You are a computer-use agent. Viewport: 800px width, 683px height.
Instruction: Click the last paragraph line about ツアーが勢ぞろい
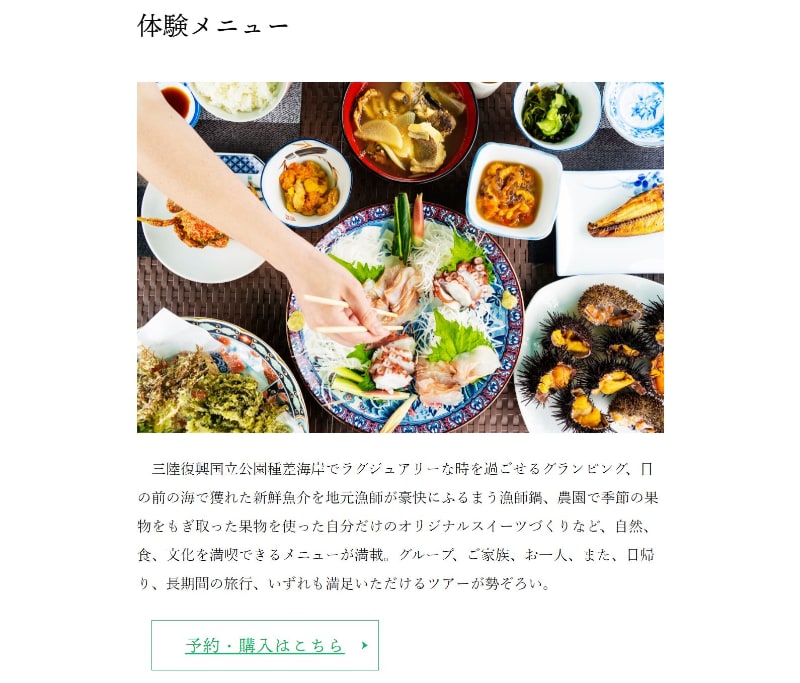tap(344, 583)
